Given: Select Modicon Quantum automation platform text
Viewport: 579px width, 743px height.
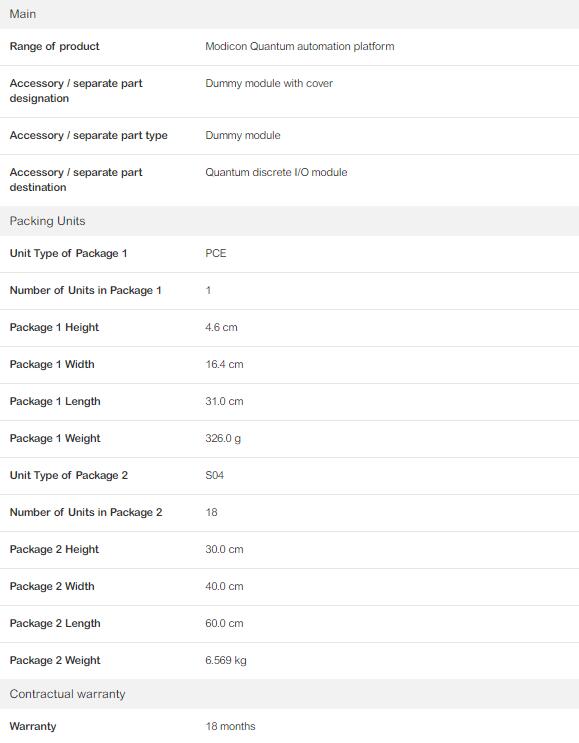Looking at the screenshot, I should (x=299, y=46).
